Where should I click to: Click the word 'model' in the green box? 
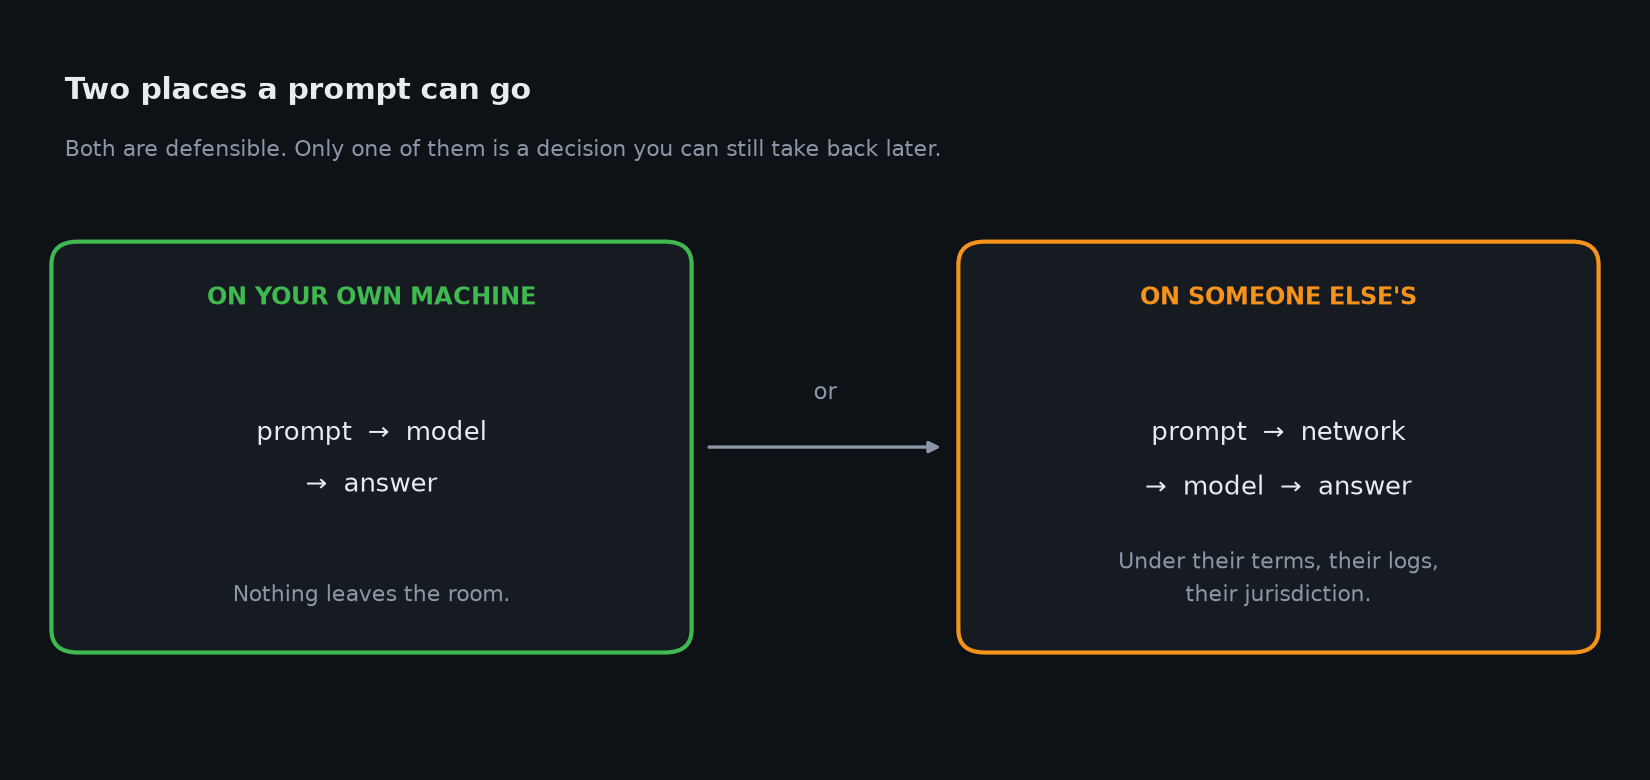pyautogui.click(x=446, y=432)
